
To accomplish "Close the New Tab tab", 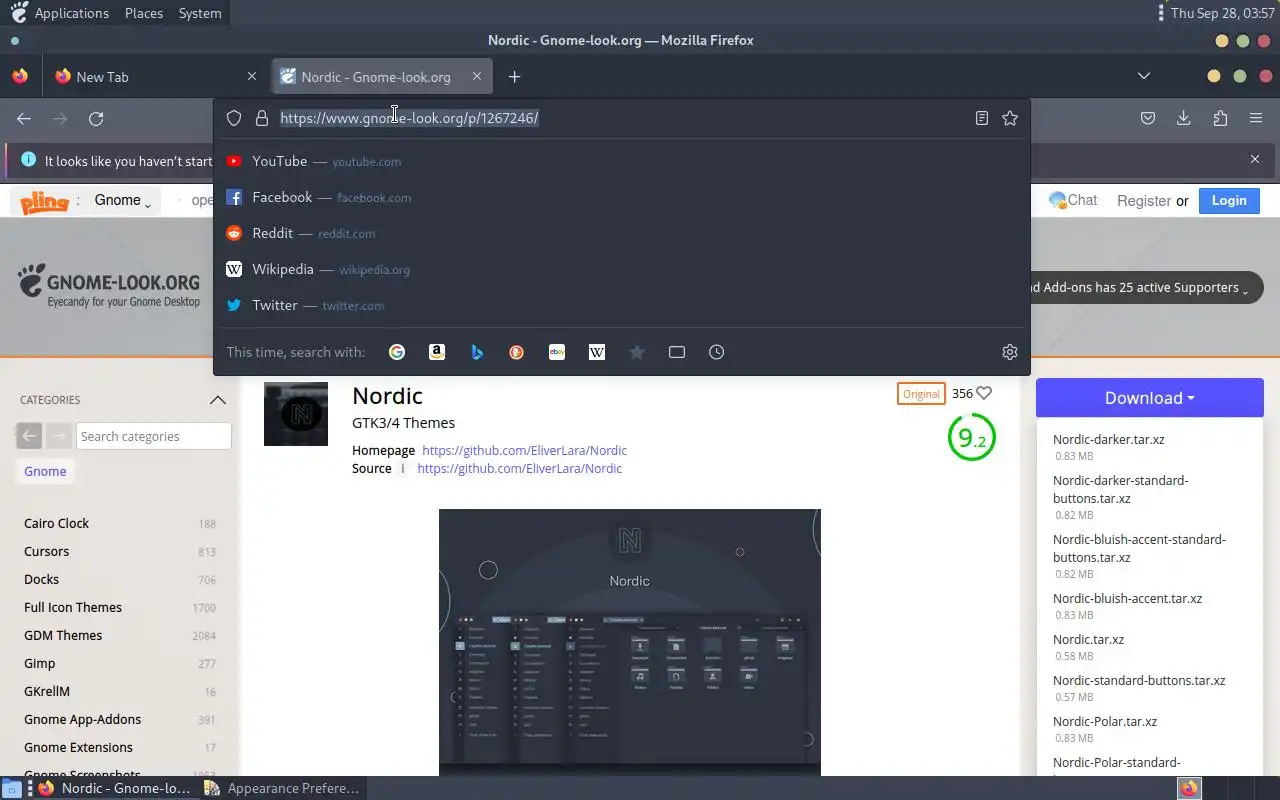I will 252,76.
